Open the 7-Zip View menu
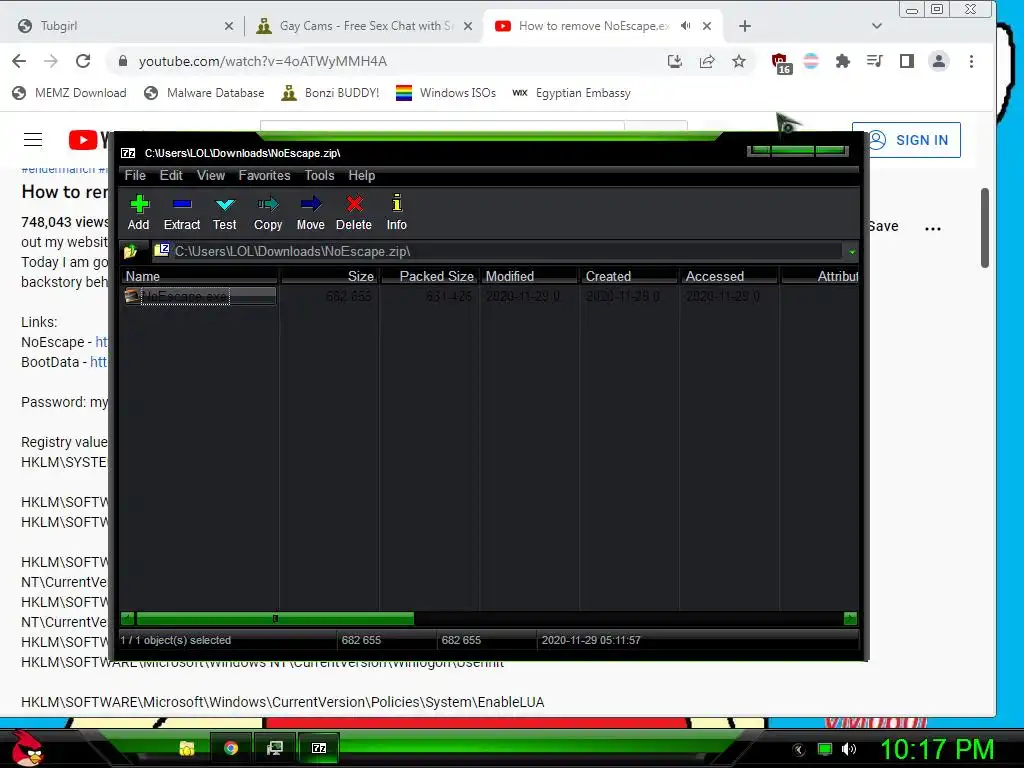The width and height of the screenshot is (1024, 768). [x=211, y=176]
